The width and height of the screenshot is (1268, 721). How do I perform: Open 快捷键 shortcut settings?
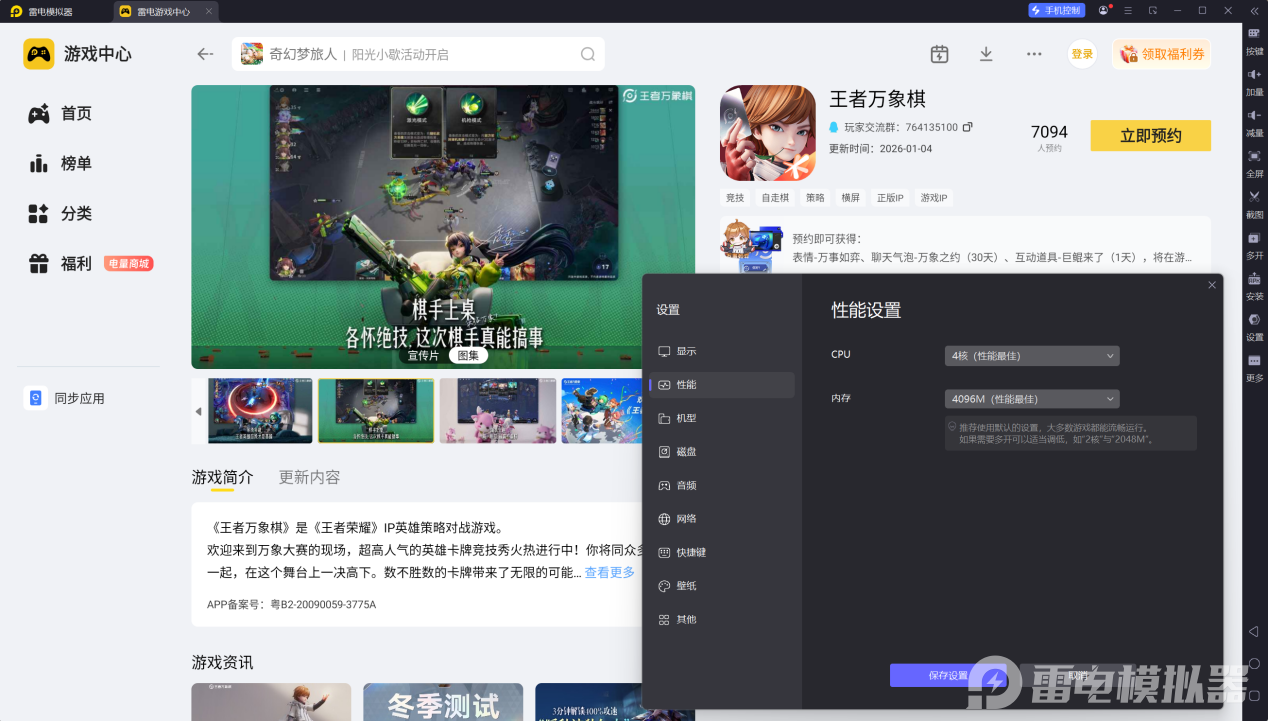click(722, 552)
